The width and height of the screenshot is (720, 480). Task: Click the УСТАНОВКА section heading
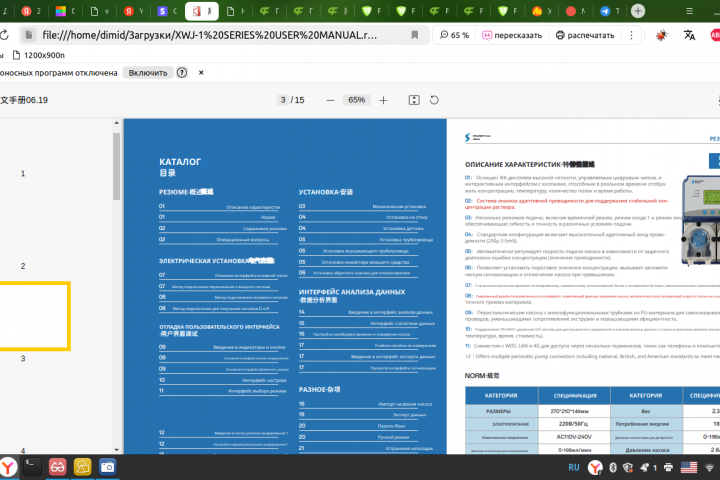click(326, 192)
